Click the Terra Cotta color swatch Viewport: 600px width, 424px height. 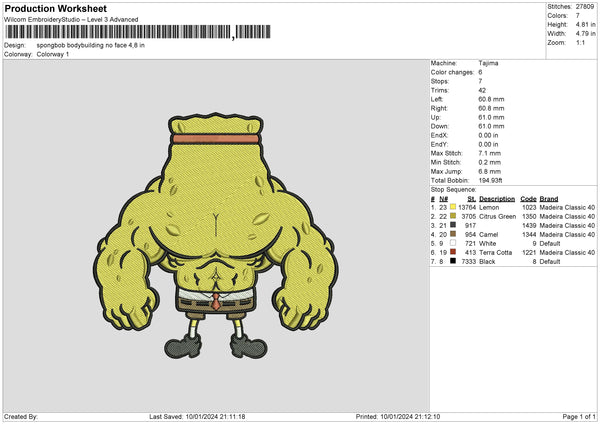pos(453,252)
